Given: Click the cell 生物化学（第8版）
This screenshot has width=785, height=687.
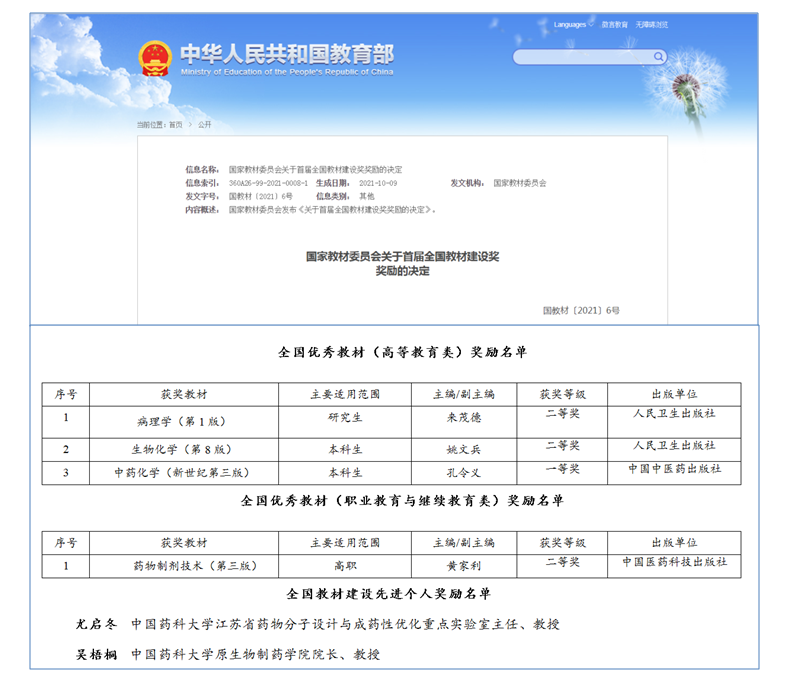Looking at the screenshot, I should 182,450.
